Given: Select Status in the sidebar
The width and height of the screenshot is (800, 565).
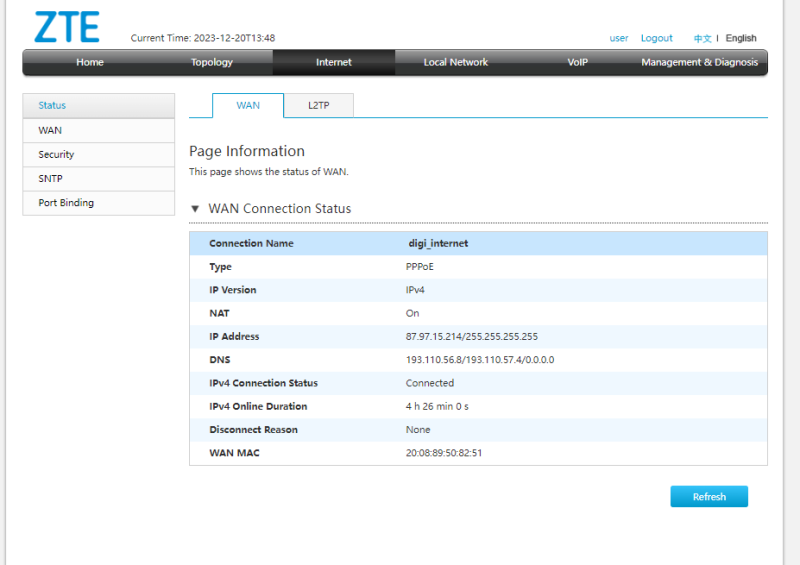Looking at the screenshot, I should [98, 106].
